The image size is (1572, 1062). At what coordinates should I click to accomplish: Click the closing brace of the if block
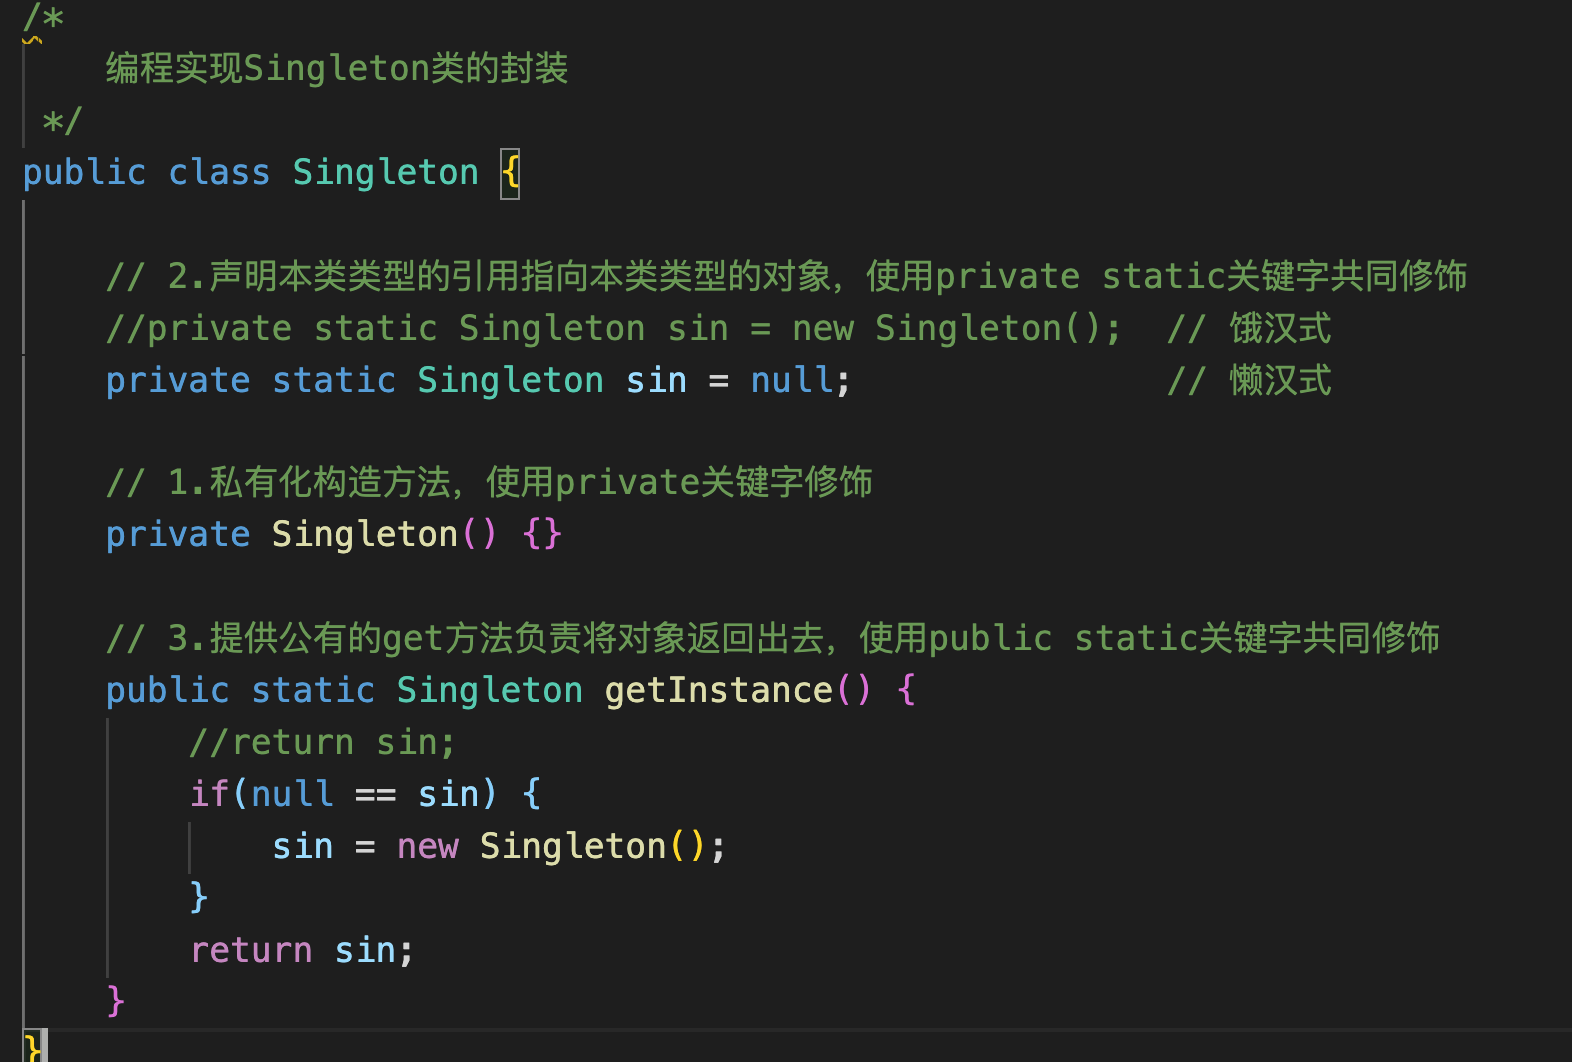199,897
